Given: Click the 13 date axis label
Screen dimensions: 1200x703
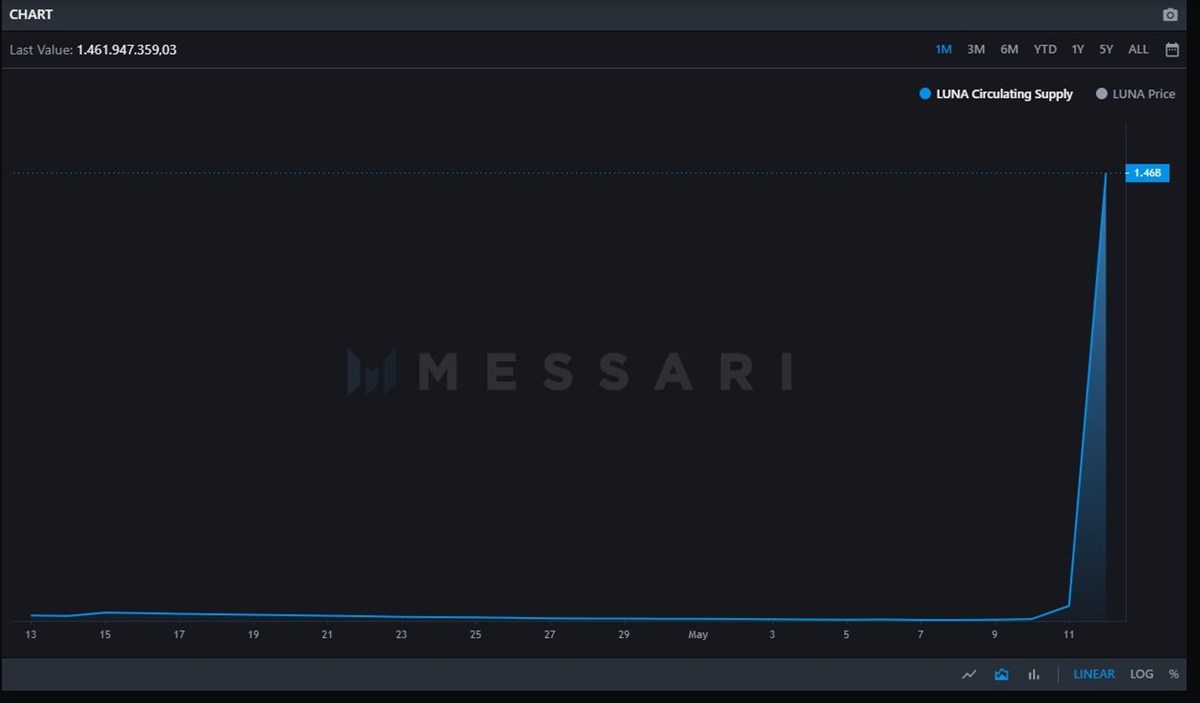Looking at the screenshot, I should click(x=31, y=635).
